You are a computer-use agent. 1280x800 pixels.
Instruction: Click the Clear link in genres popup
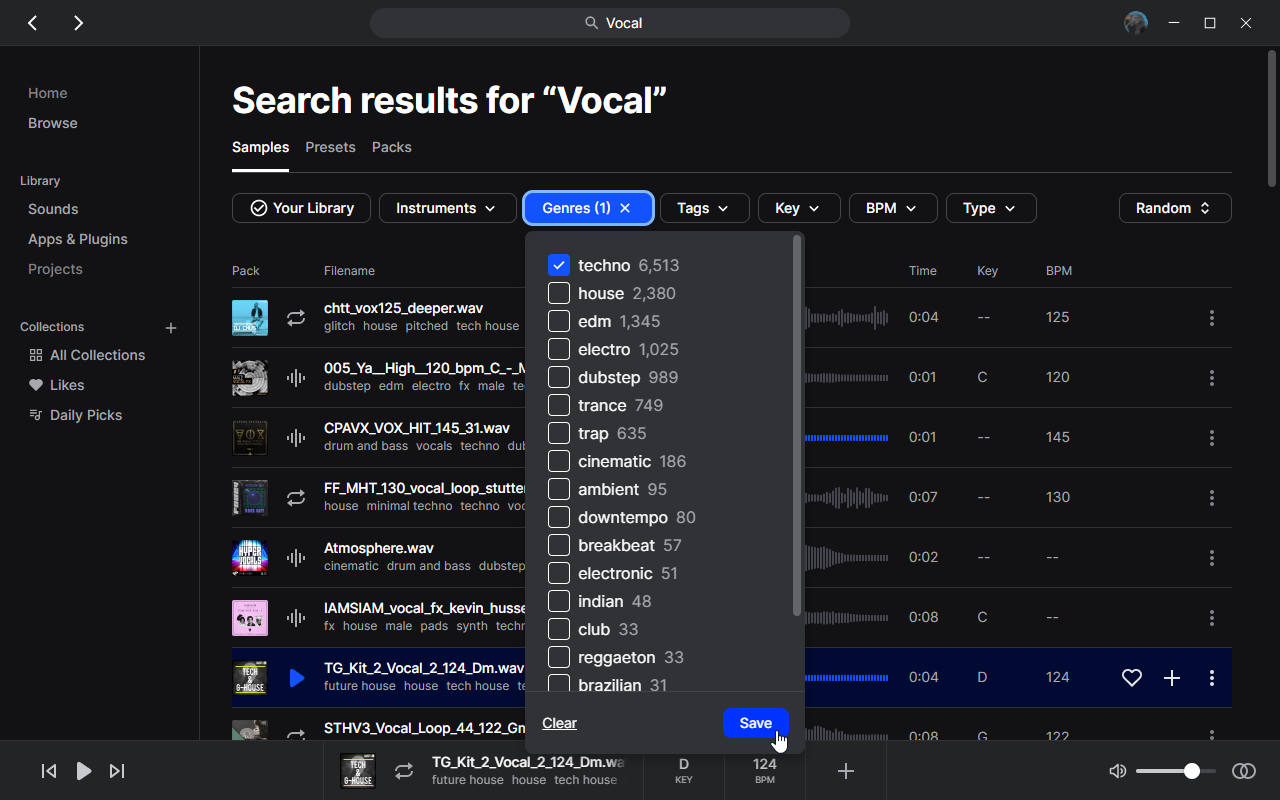559,723
